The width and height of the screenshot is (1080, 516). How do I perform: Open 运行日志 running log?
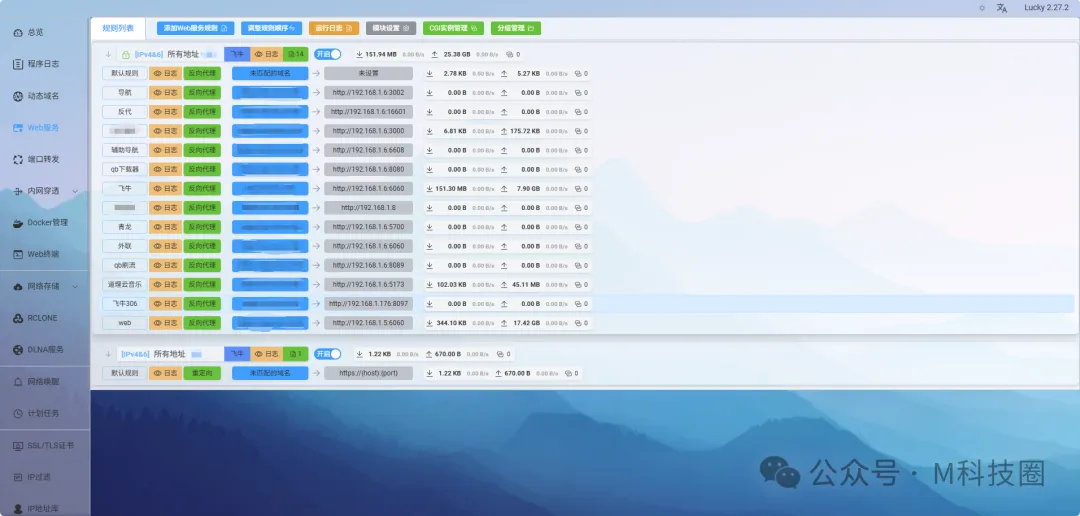click(x=334, y=28)
